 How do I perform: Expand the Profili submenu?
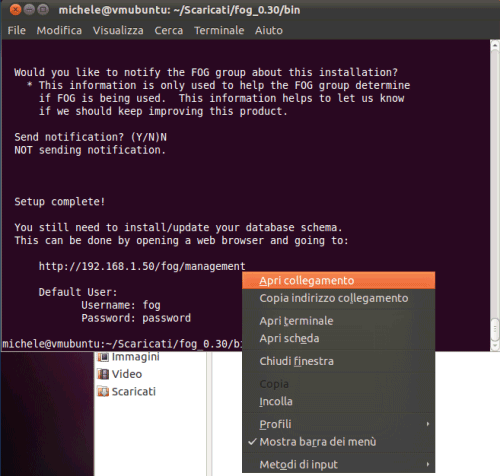(x=338, y=424)
